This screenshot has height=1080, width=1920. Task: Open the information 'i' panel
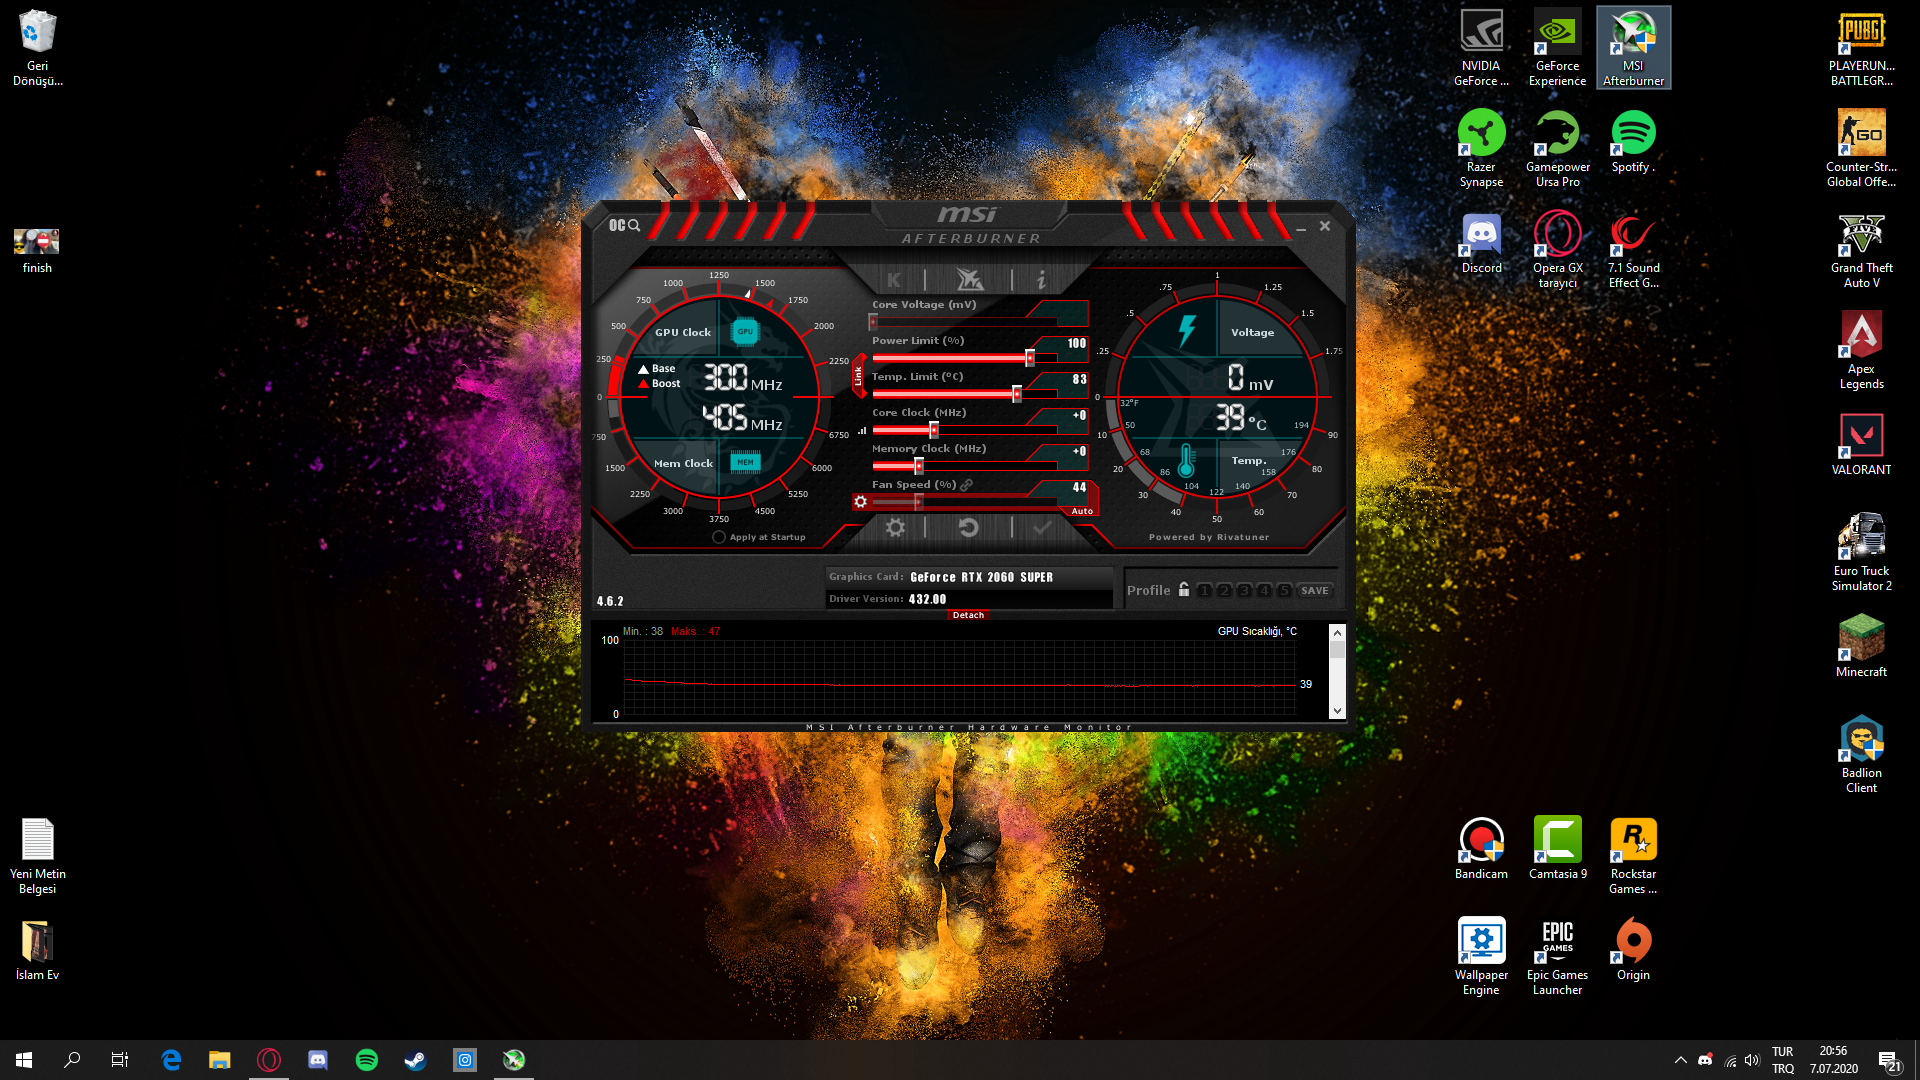tap(1041, 280)
